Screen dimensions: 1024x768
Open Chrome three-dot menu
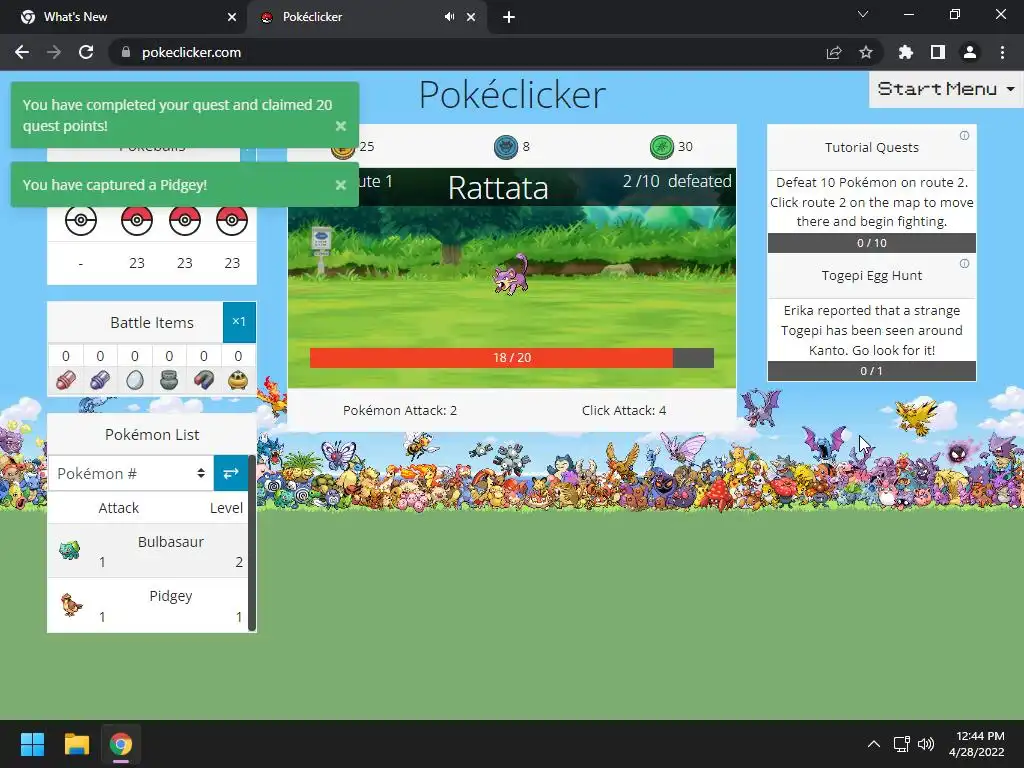(x=1002, y=52)
